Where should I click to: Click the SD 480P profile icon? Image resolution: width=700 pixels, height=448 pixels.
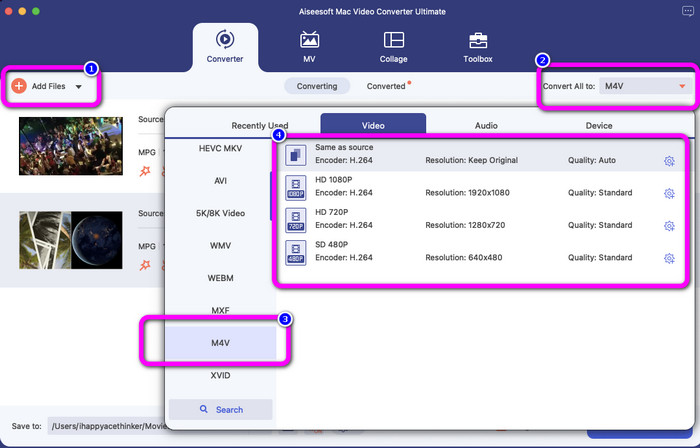[x=296, y=253]
